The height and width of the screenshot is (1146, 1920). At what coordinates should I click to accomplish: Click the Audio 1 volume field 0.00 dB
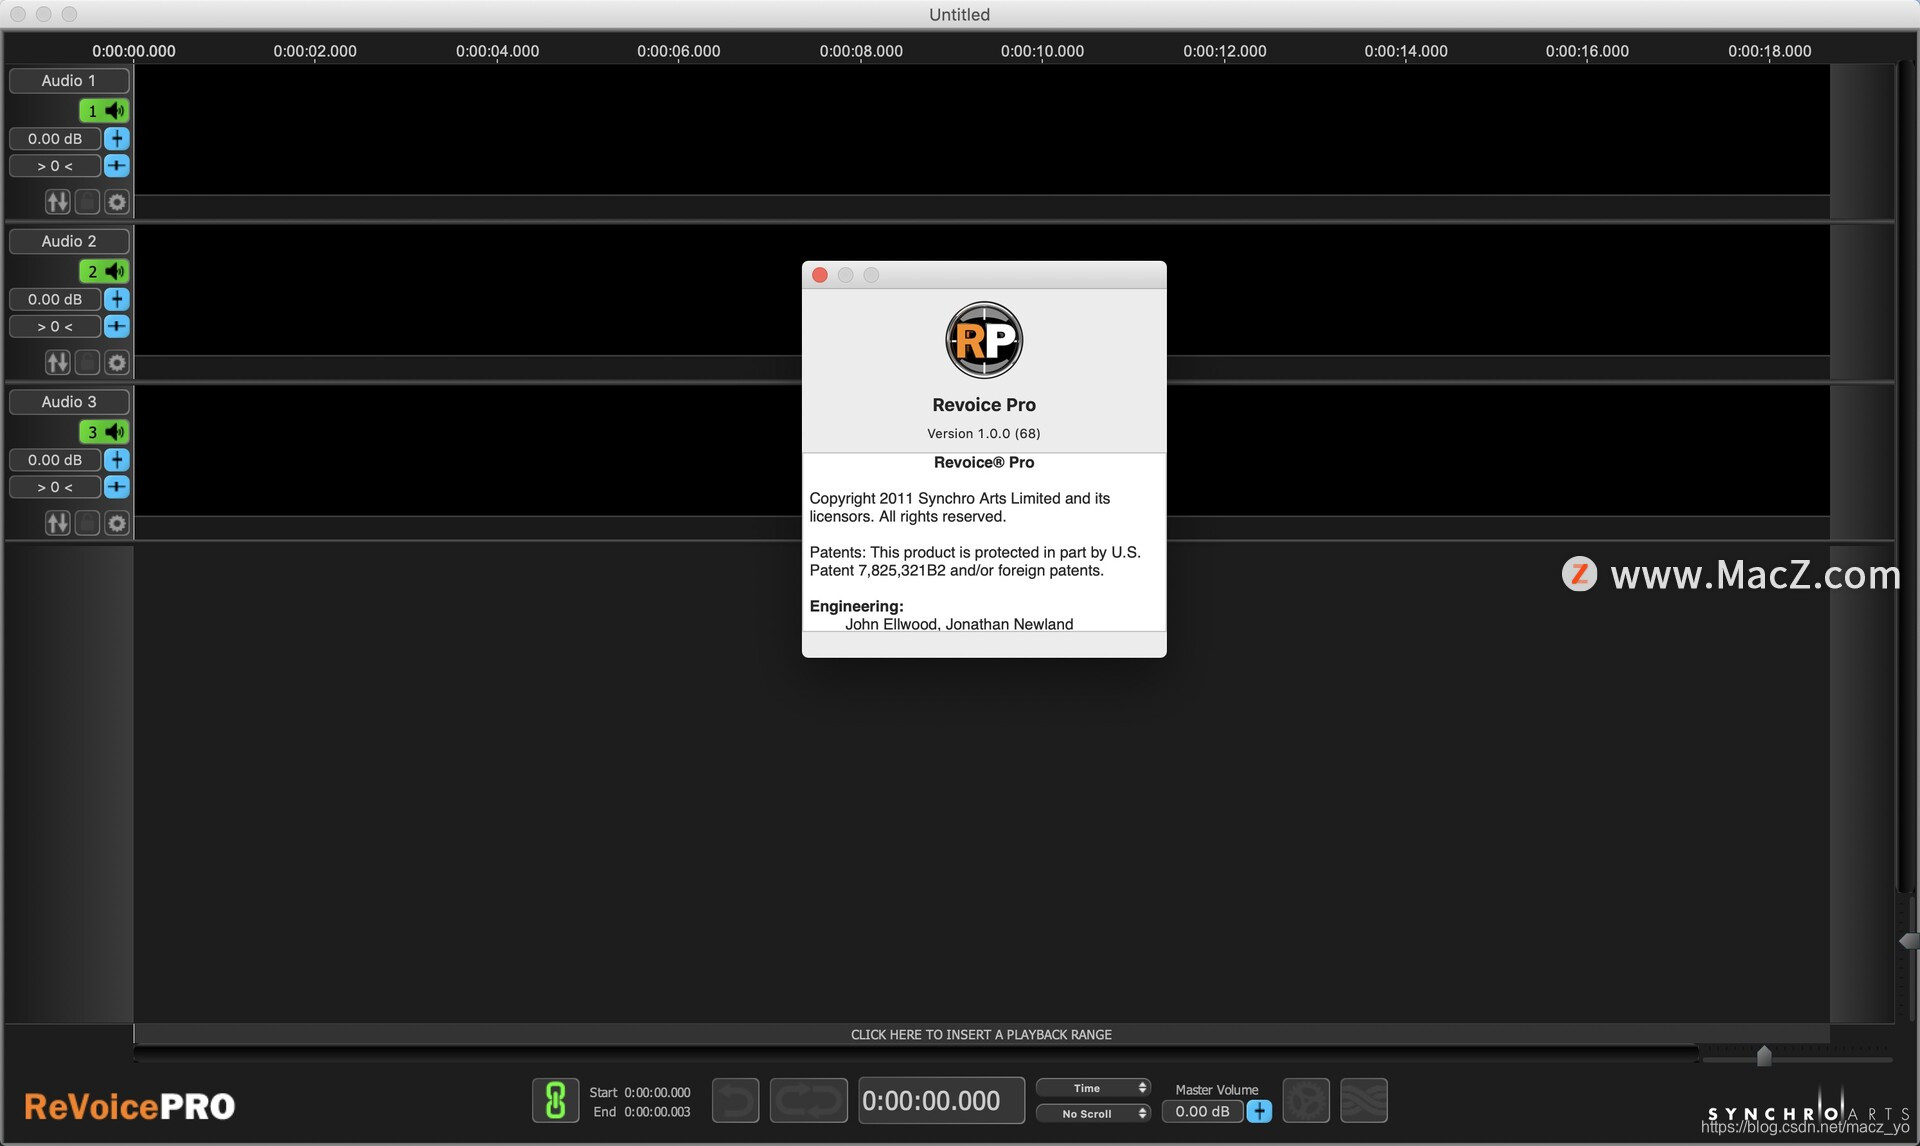[55, 139]
